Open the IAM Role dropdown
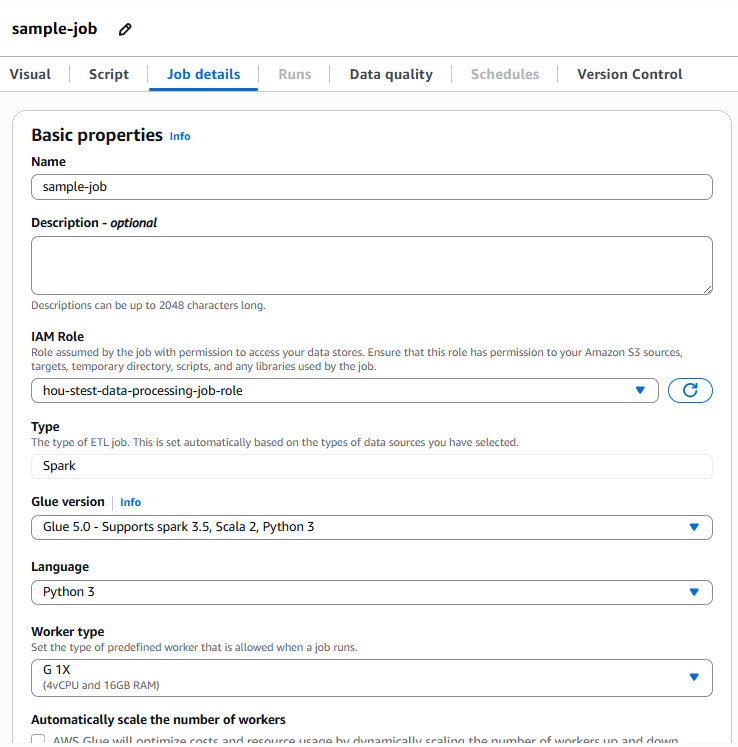The width and height of the screenshot is (738, 747). pos(344,391)
